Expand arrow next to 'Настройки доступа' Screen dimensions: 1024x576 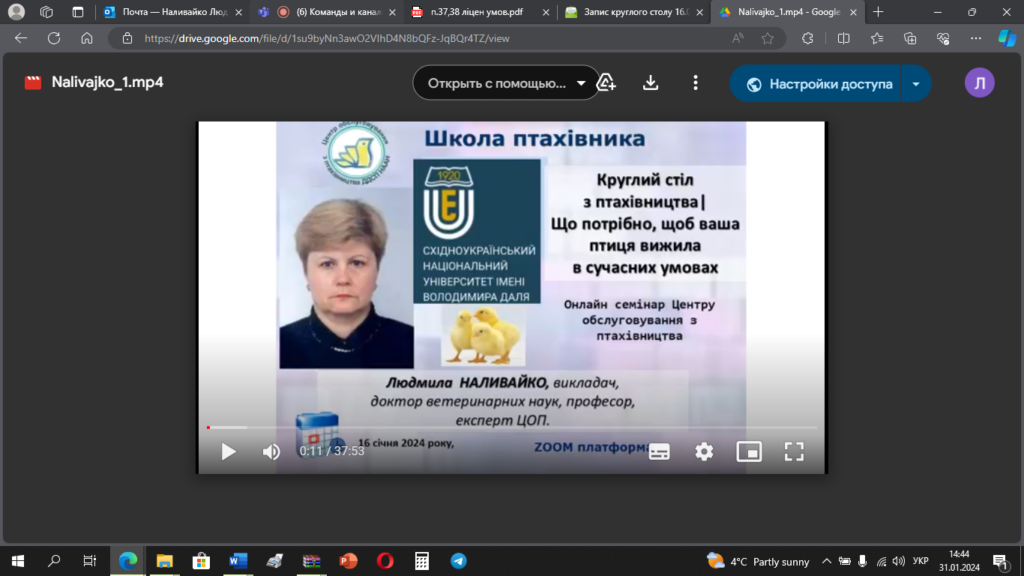tap(916, 84)
